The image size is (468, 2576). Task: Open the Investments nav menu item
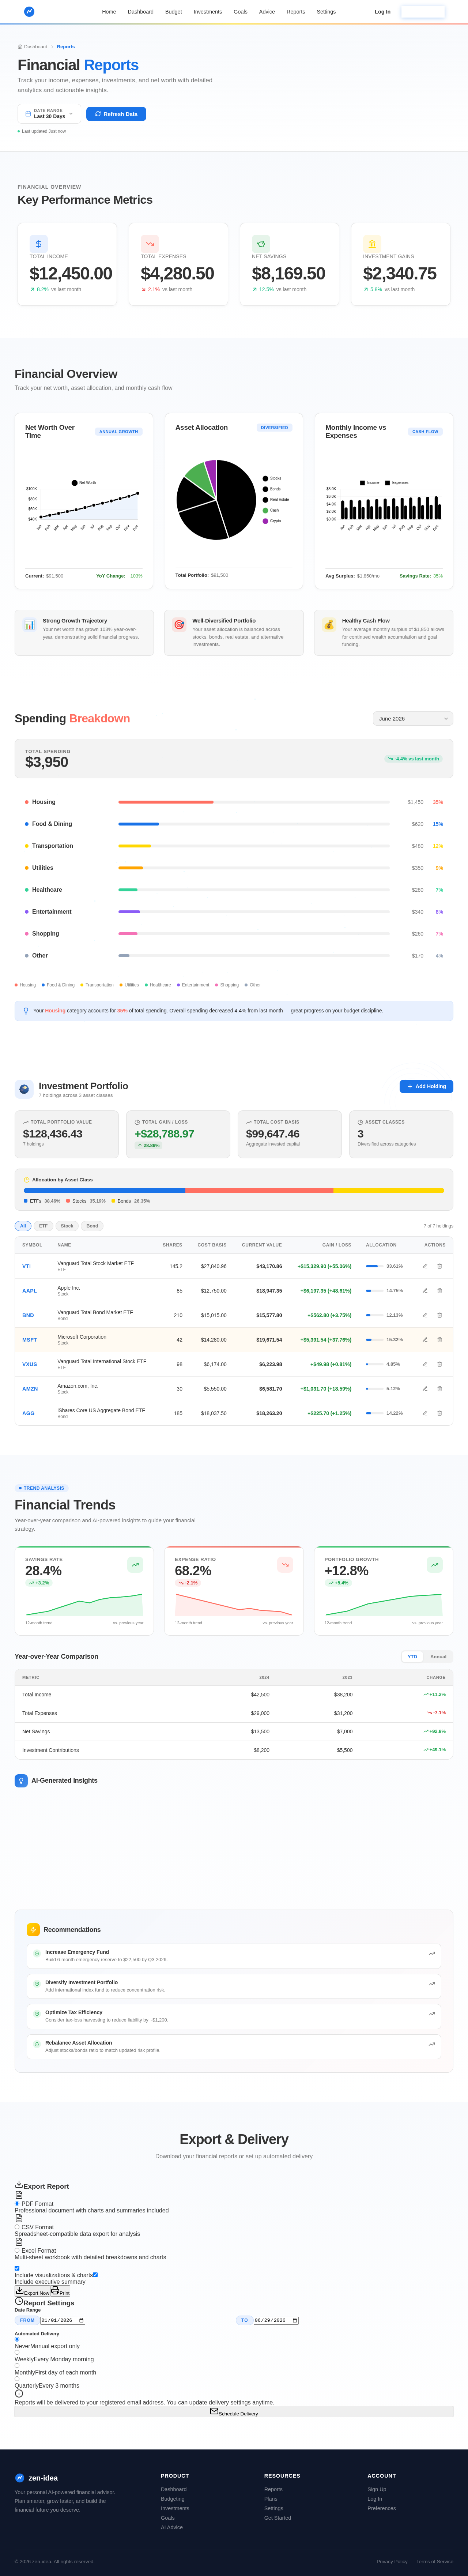[x=208, y=12]
